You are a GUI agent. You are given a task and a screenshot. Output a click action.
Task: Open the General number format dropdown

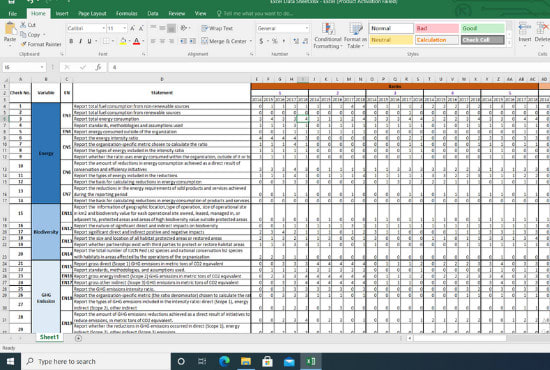click(307, 28)
